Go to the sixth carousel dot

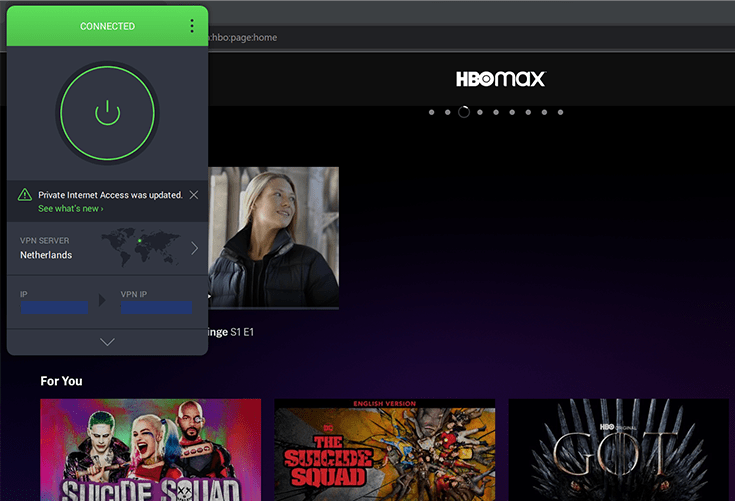512,112
